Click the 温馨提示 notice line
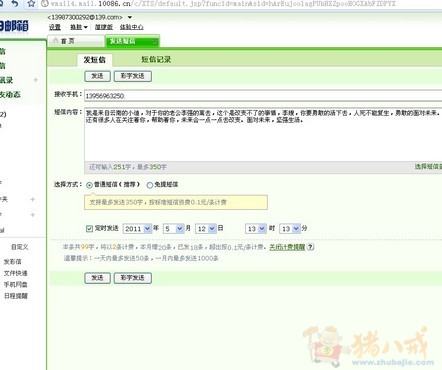Image resolution: width=442 pixels, height=370 pixels. (141, 258)
